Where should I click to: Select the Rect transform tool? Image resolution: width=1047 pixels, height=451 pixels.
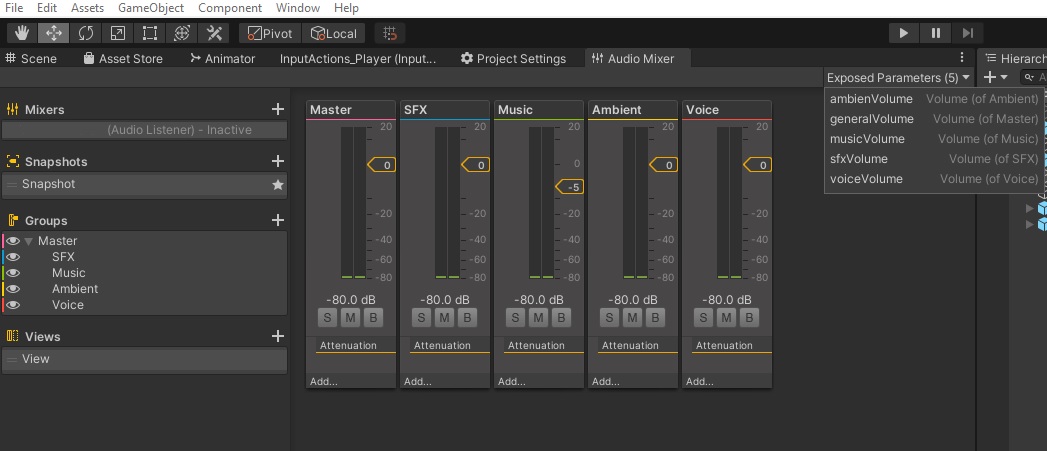pyautogui.click(x=150, y=33)
